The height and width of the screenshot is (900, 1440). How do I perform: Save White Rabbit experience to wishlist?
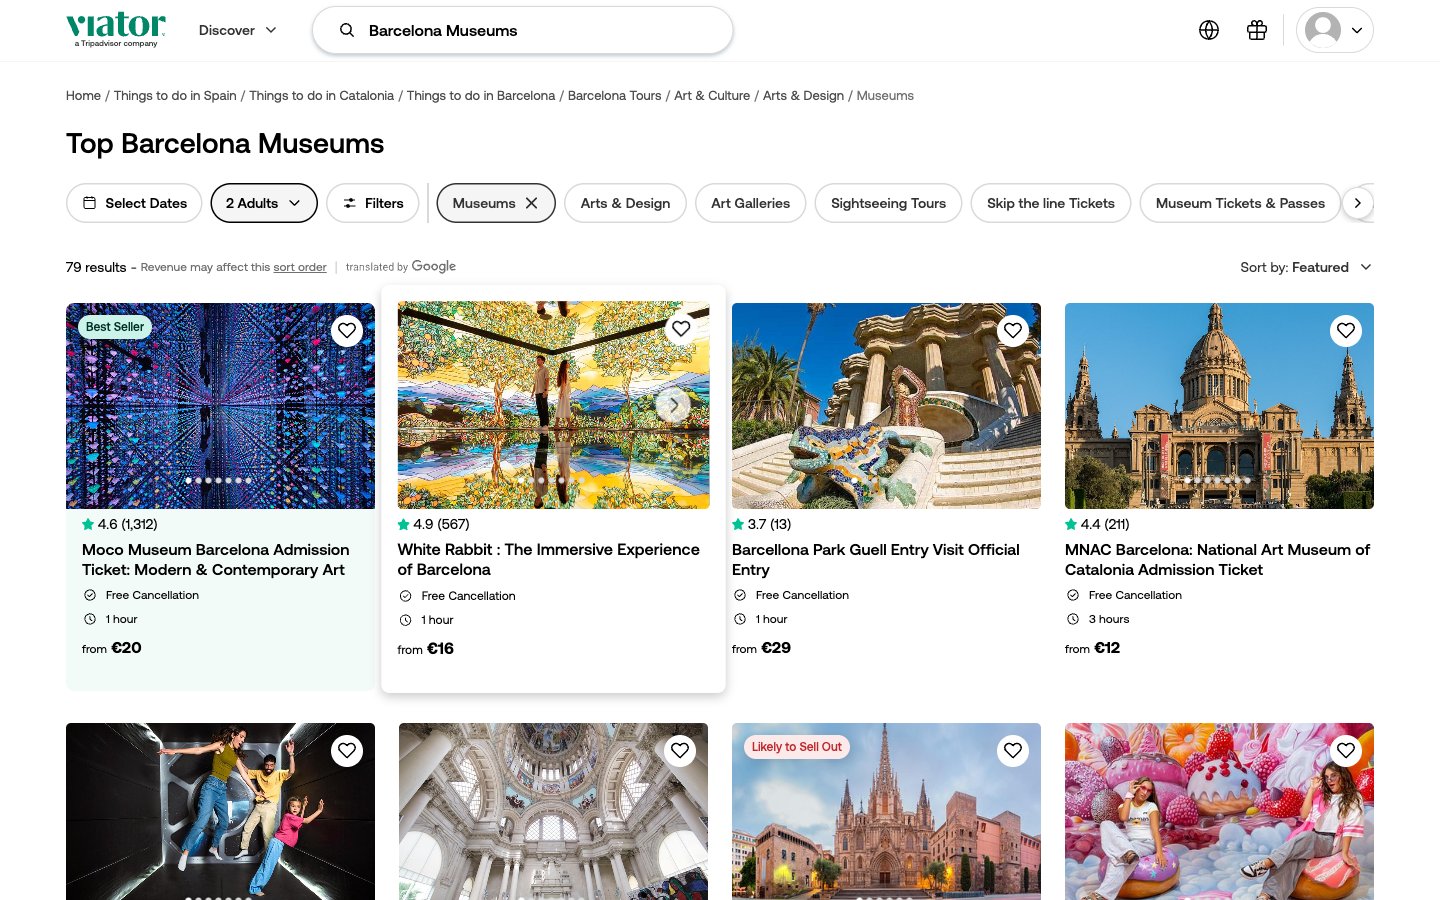click(681, 329)
